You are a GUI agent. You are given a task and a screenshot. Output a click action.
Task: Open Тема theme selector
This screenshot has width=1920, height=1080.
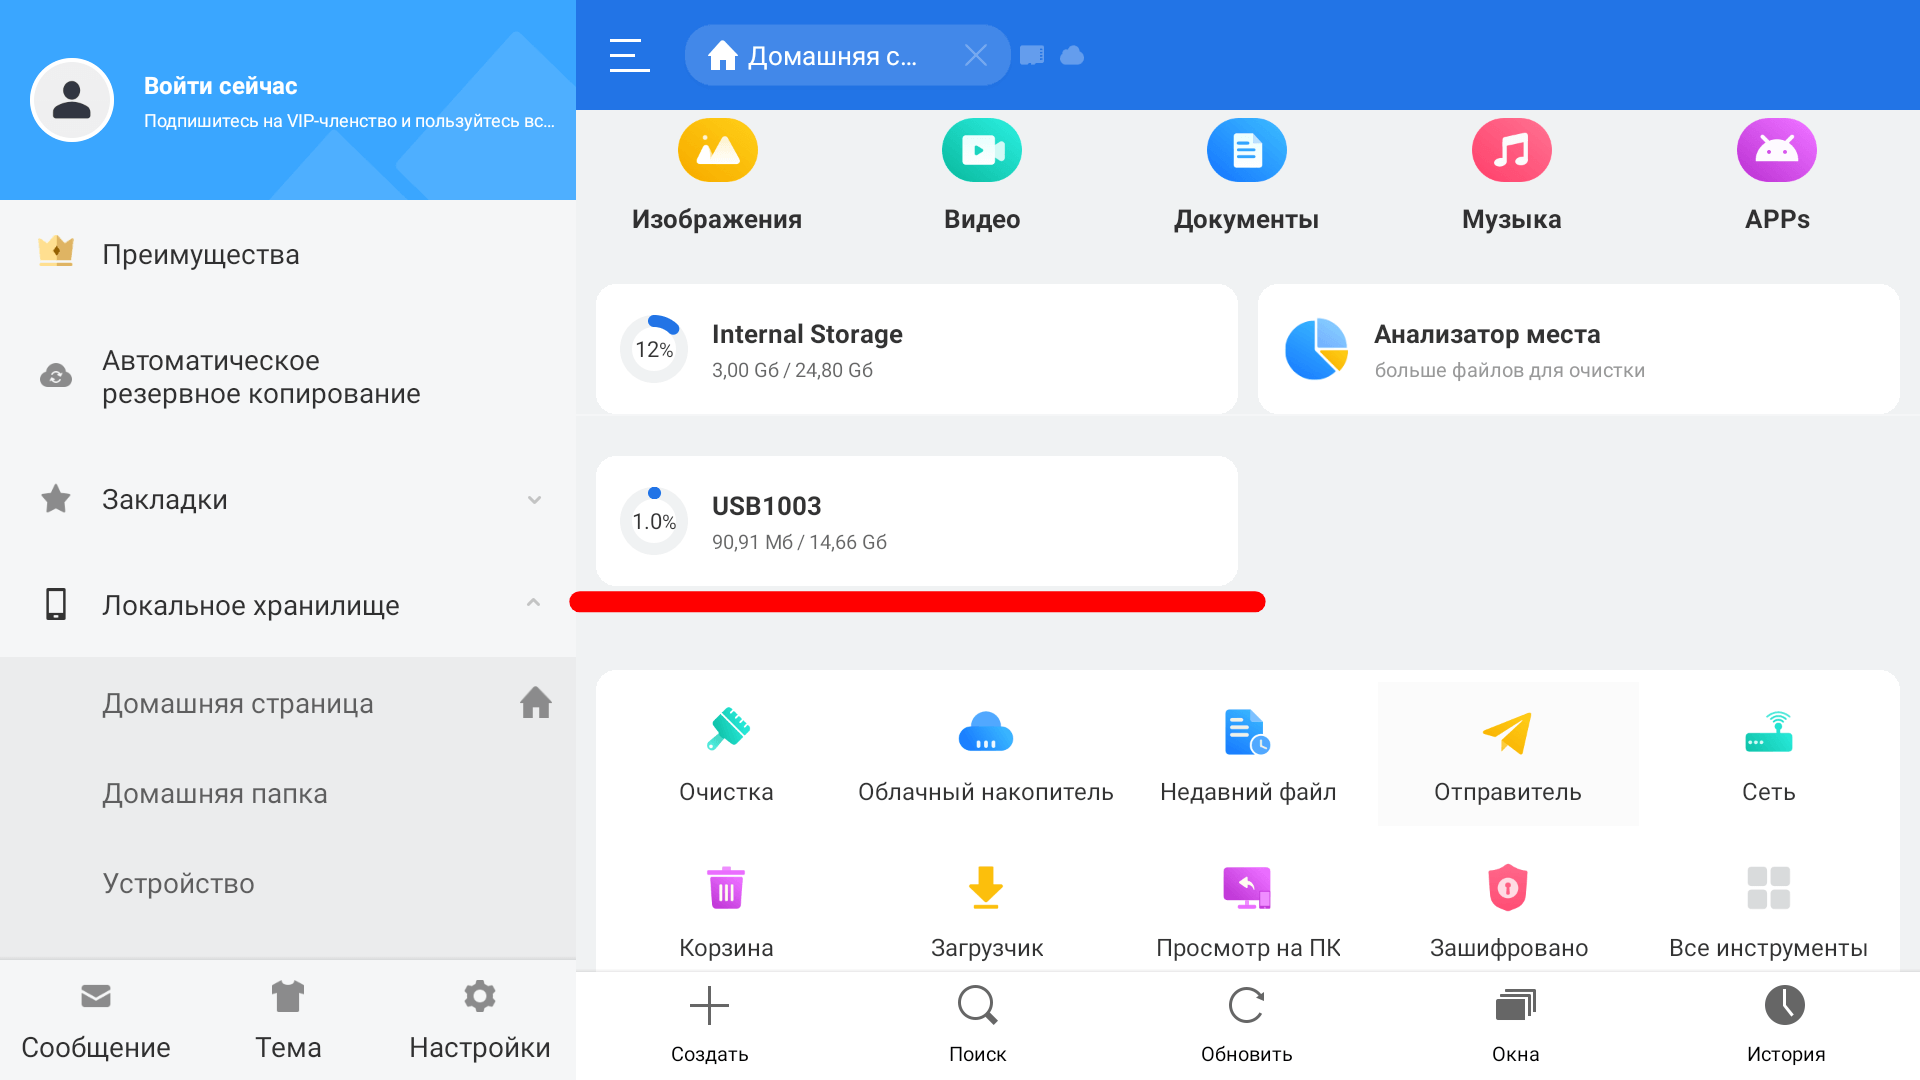click(x=288, y=1022)
